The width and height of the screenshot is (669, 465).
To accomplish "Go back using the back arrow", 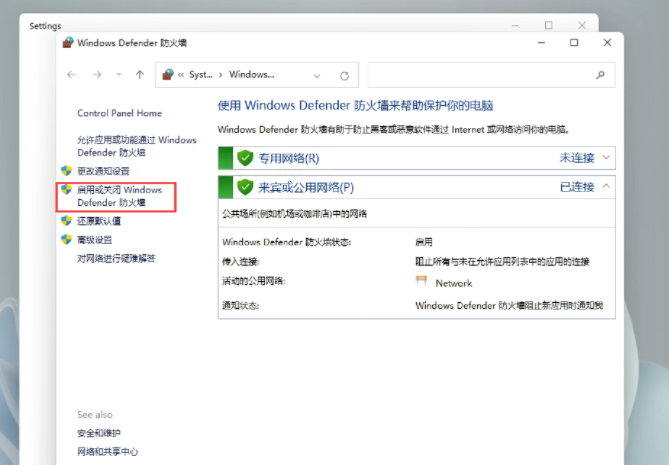I will tap(71, 75).
